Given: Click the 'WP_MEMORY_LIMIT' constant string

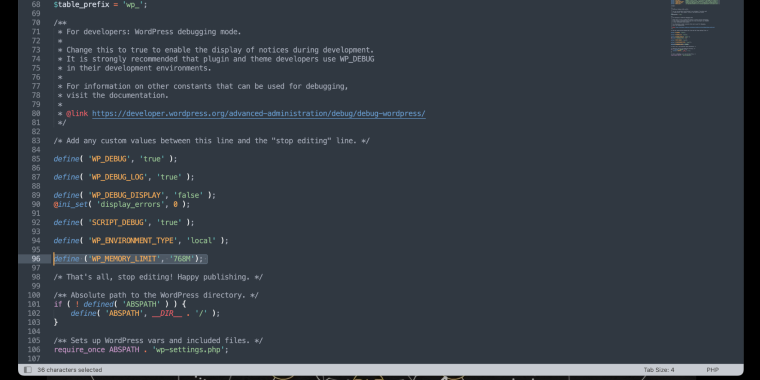Looking at the screenshot, I should click(x=124, y=259).
